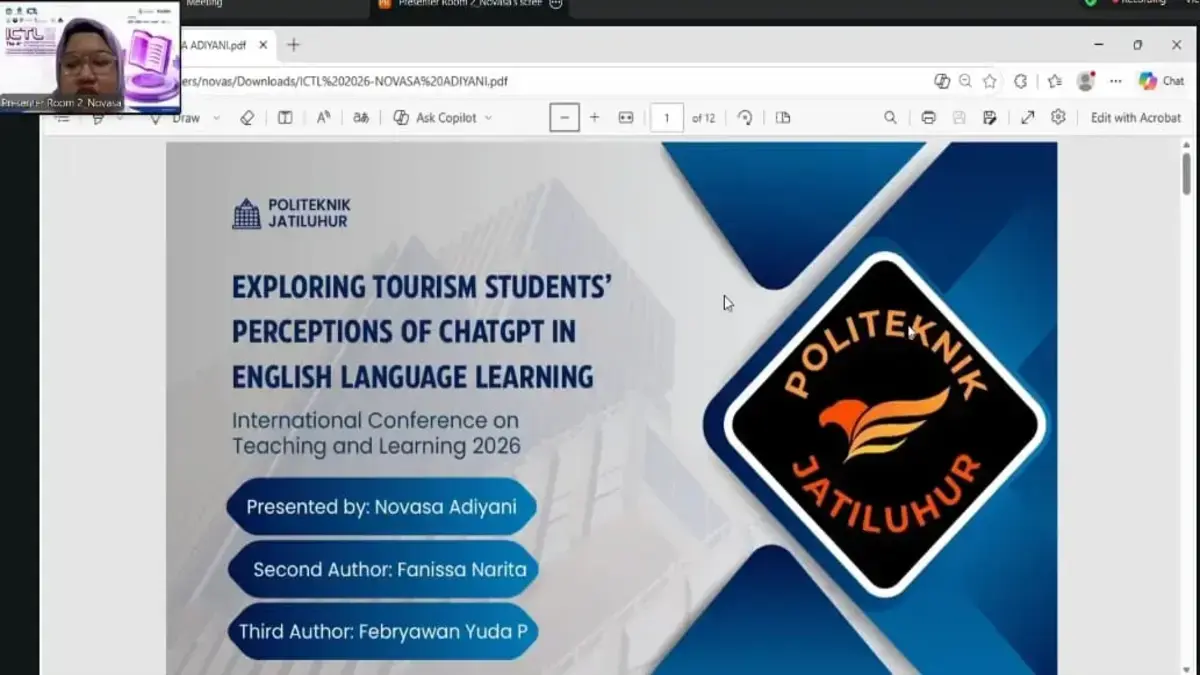Click the Read aloud icon
This screenshot has width=1200, height=675.
click(x=323, y=118)
